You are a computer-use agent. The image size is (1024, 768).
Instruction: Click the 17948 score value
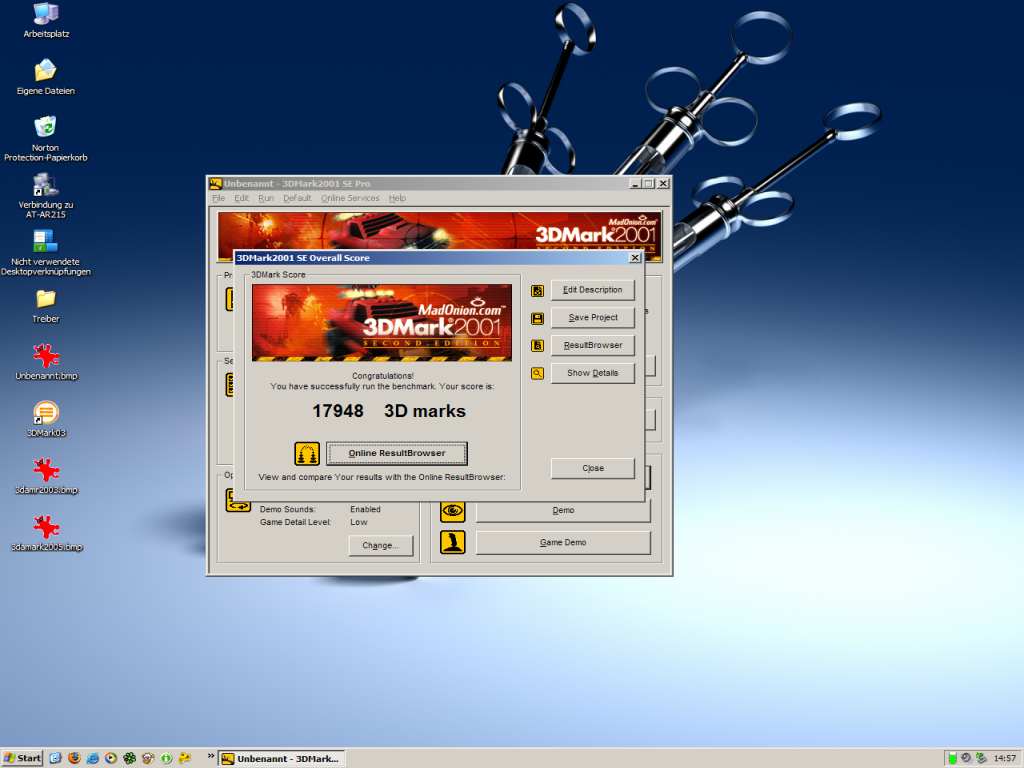click(338, 411)
